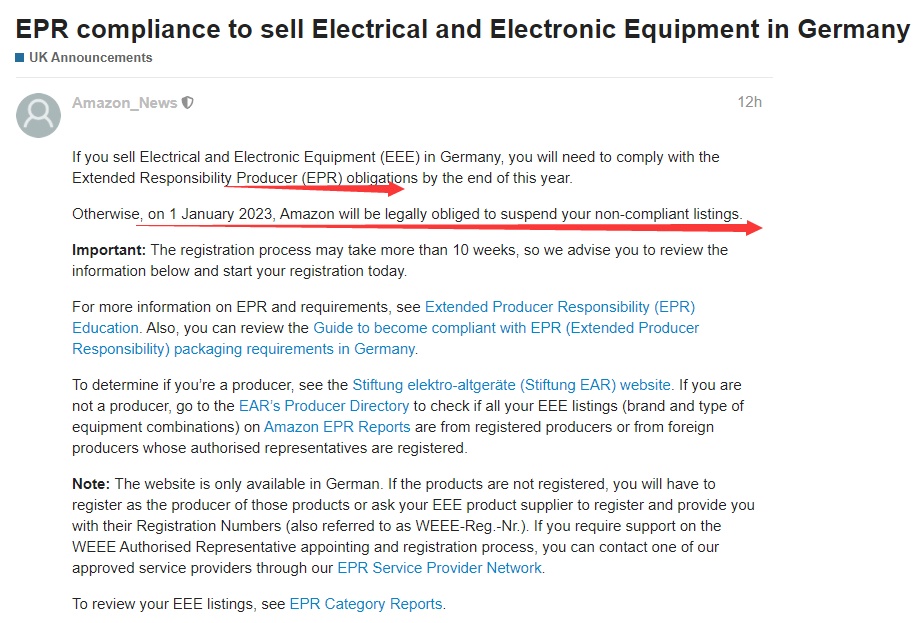The image size is (920, 623).
Task: Open the EPR Service Provider Network link
Action: (439, 568)
